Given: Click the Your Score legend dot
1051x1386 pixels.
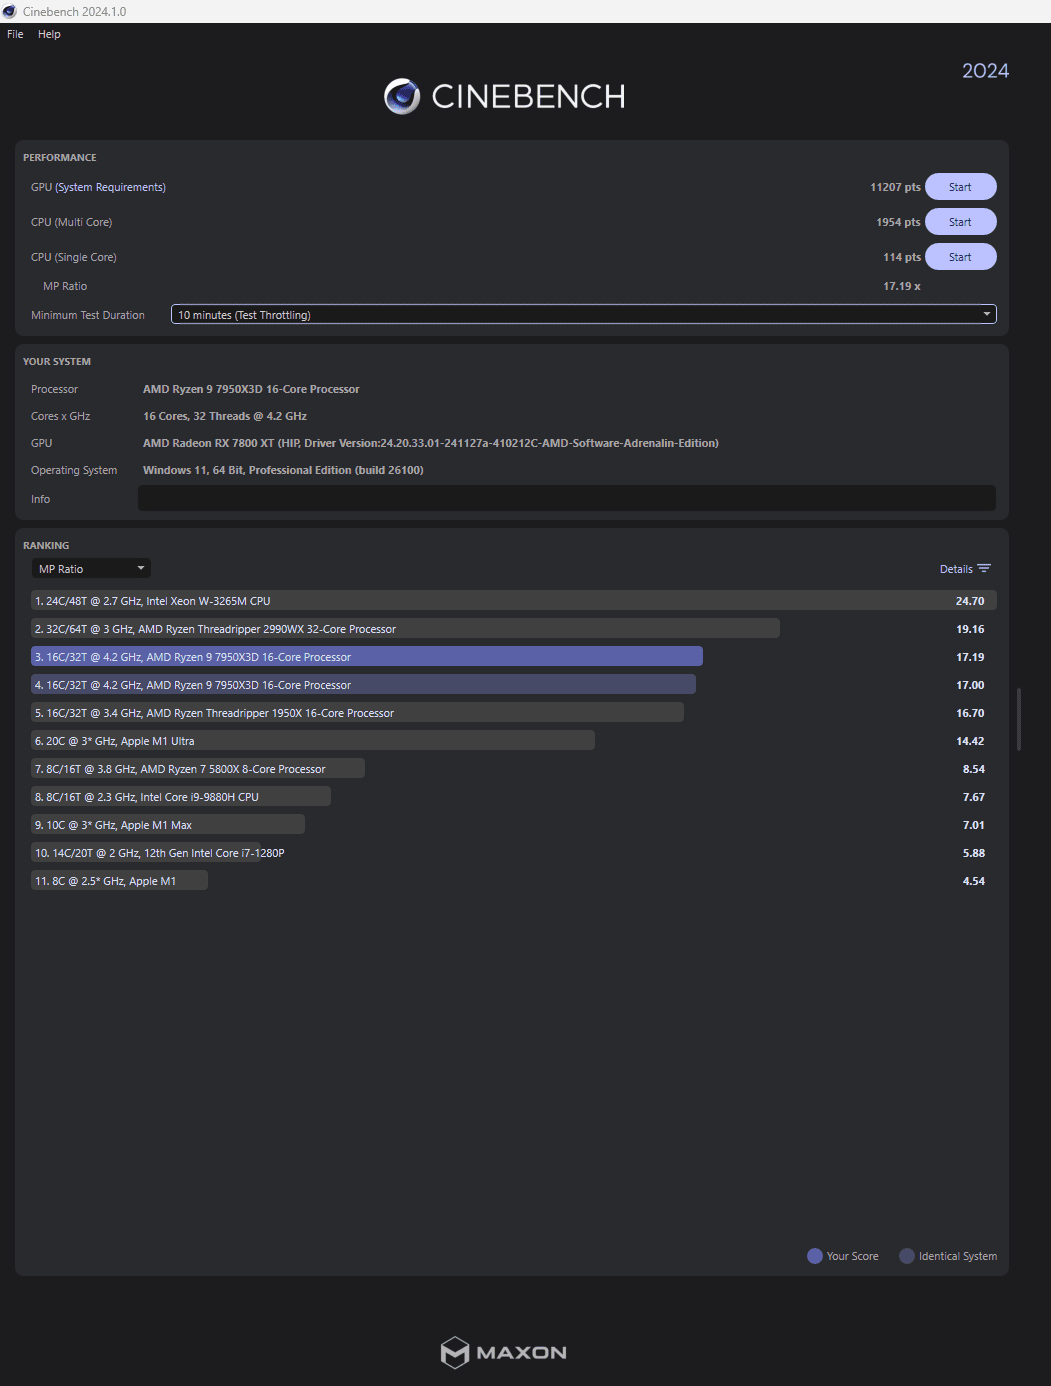Looking at the screenshot, I should click(x=815, y=1256).
